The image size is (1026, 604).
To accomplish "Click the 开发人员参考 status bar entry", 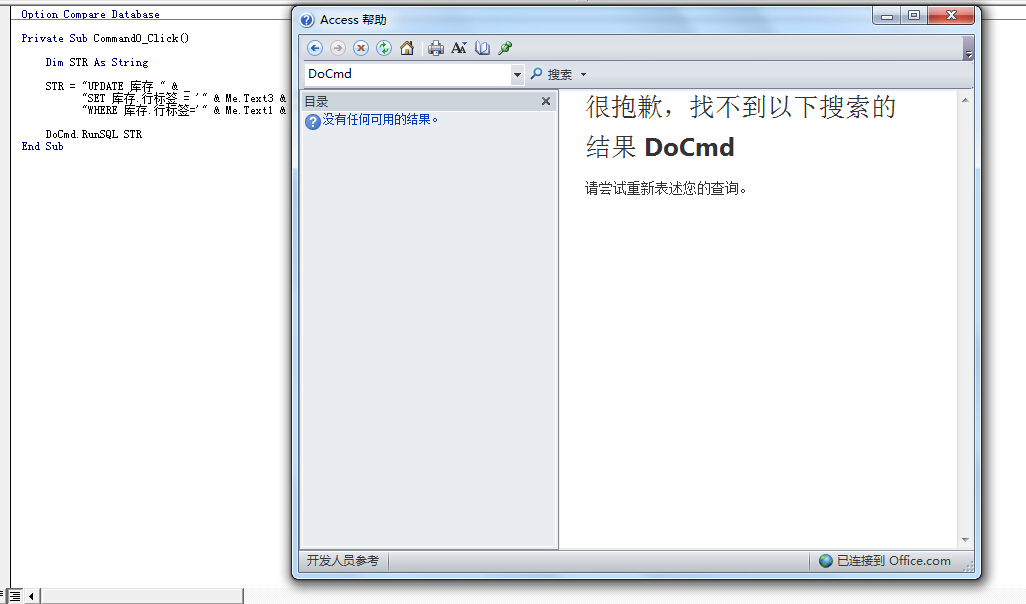I will click(343, 561).
